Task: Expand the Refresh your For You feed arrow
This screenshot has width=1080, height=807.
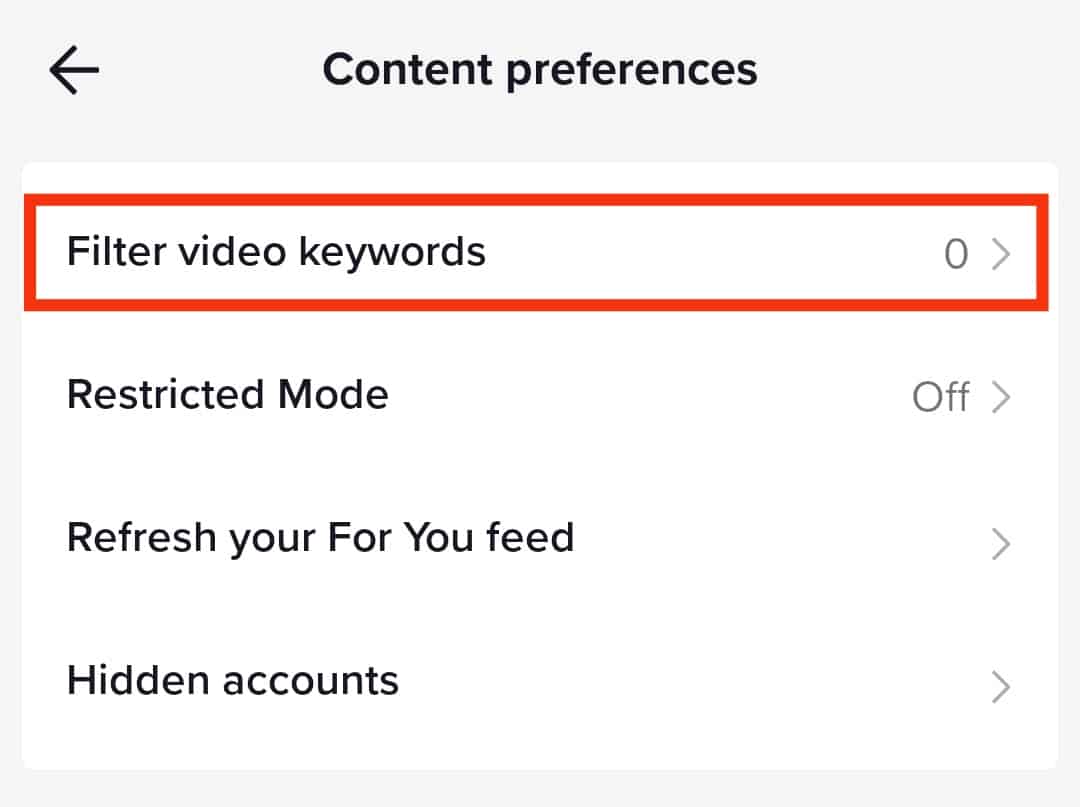Action: [1000, 543]
